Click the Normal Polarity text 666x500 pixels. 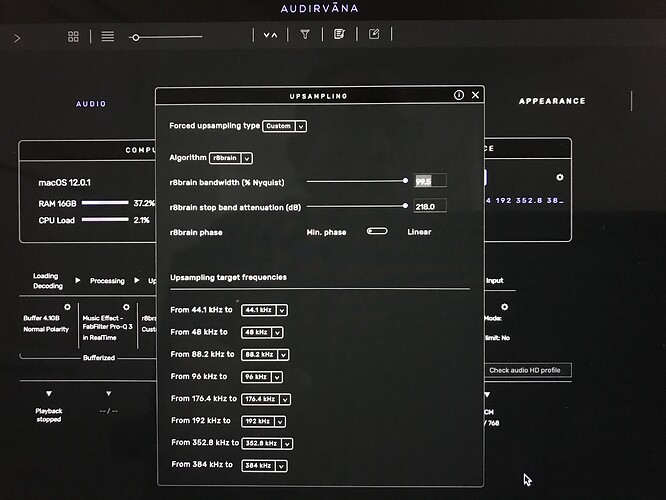[46, 329]
